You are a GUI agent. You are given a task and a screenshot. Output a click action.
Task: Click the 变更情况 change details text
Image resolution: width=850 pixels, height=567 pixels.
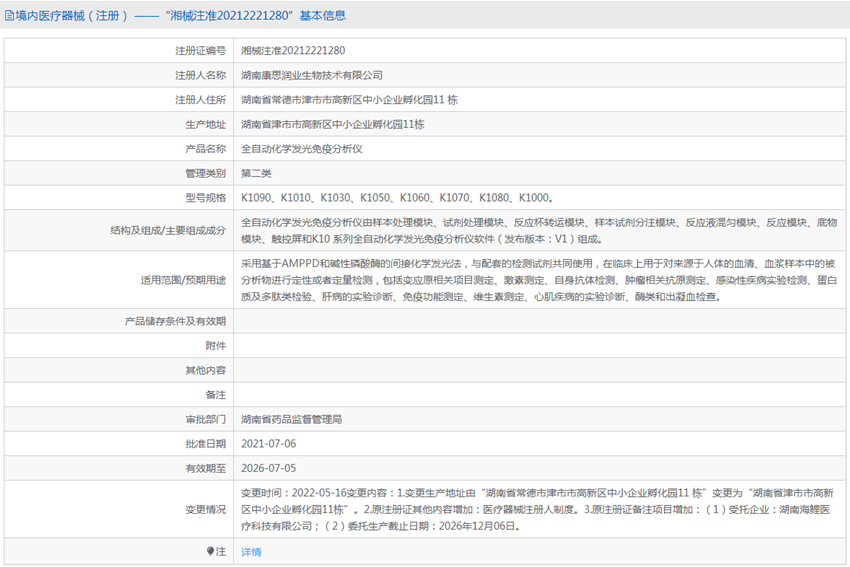[538, 509]
